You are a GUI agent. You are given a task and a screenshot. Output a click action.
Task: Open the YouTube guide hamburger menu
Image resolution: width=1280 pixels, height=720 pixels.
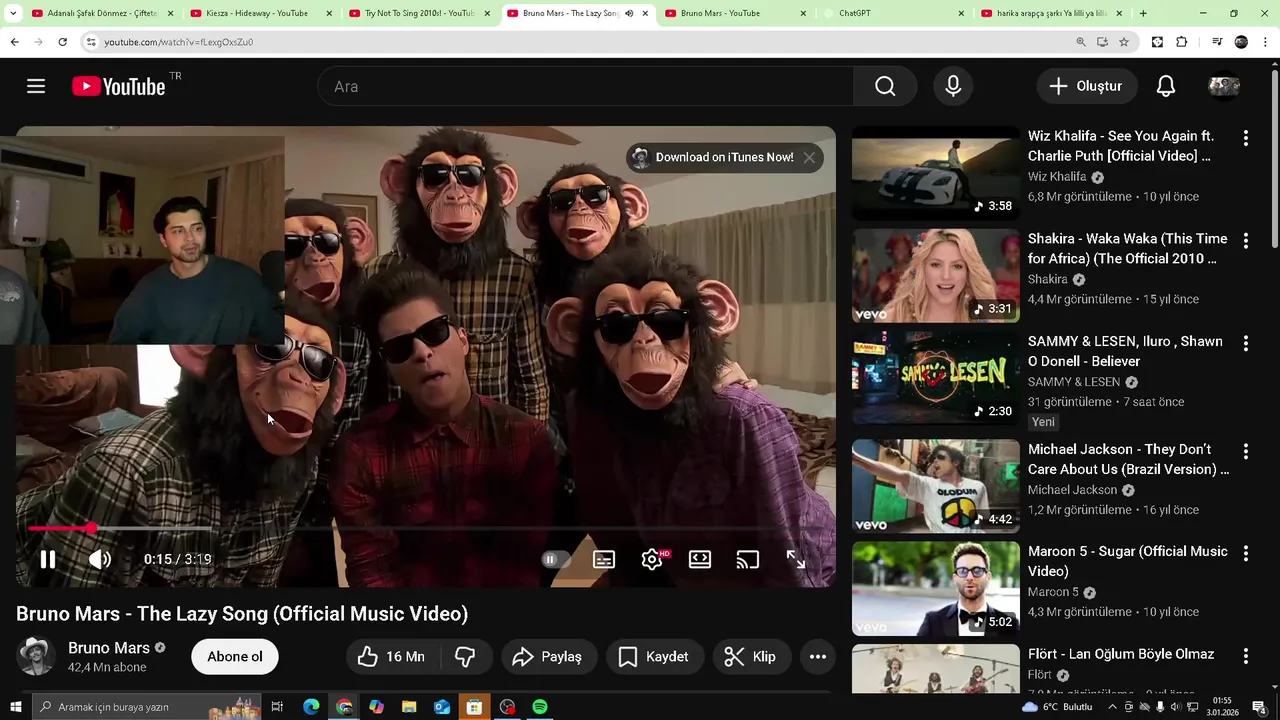pyautogui.click(x=36, y=86)
